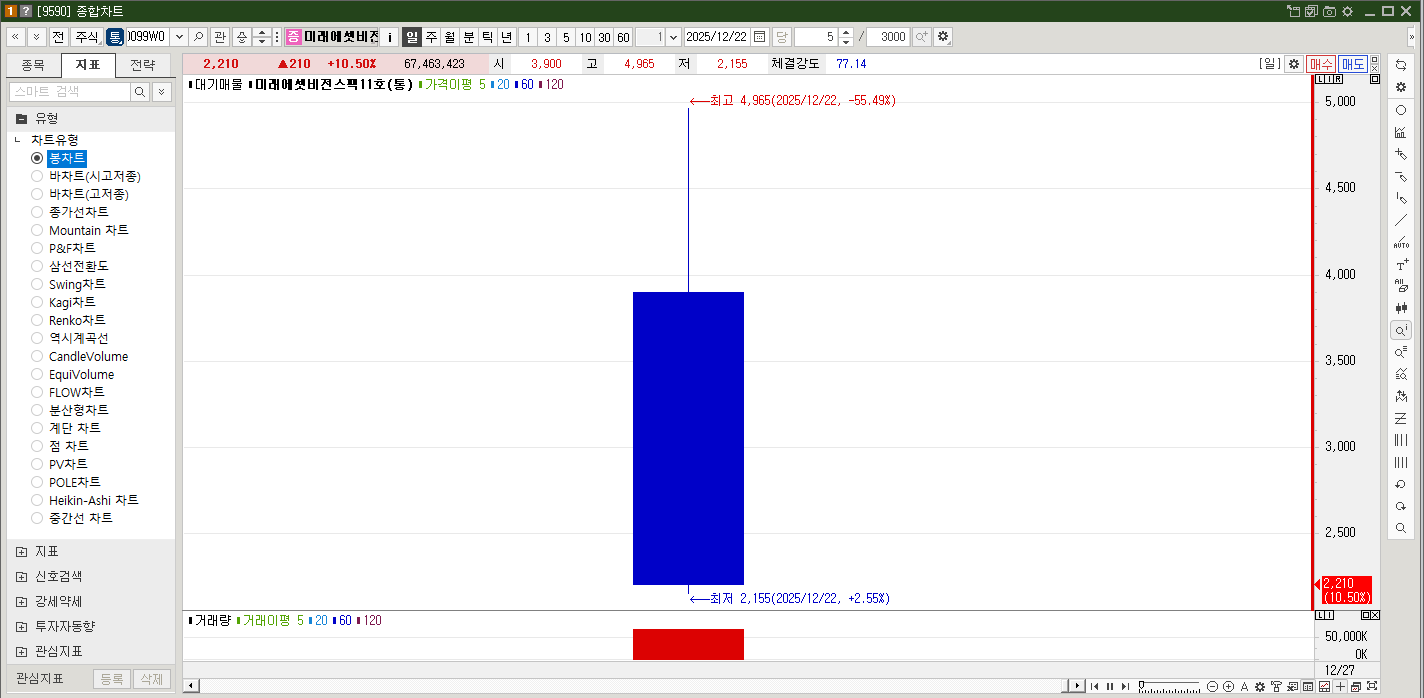Zoom in chart with plus icon
The width and height of the screenshot is (1424, 698).
pyautogui.click(x=1228, y=687)
